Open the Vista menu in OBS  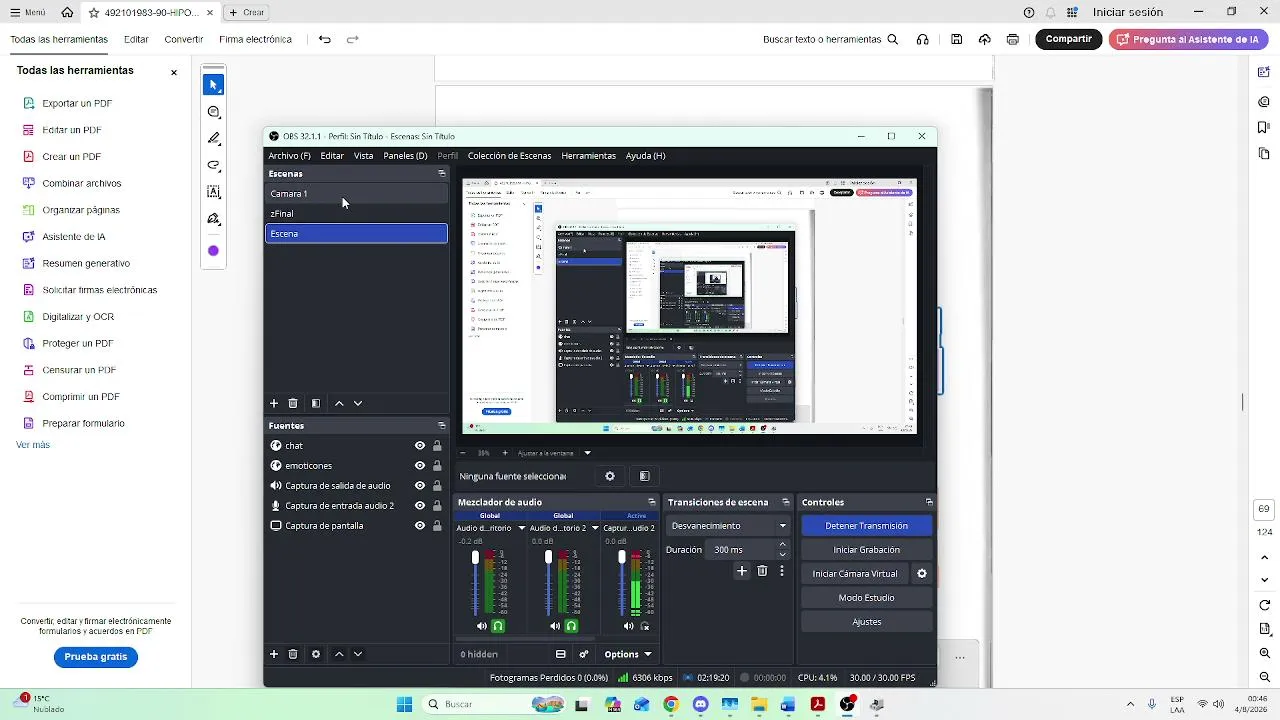click(363, 156)
